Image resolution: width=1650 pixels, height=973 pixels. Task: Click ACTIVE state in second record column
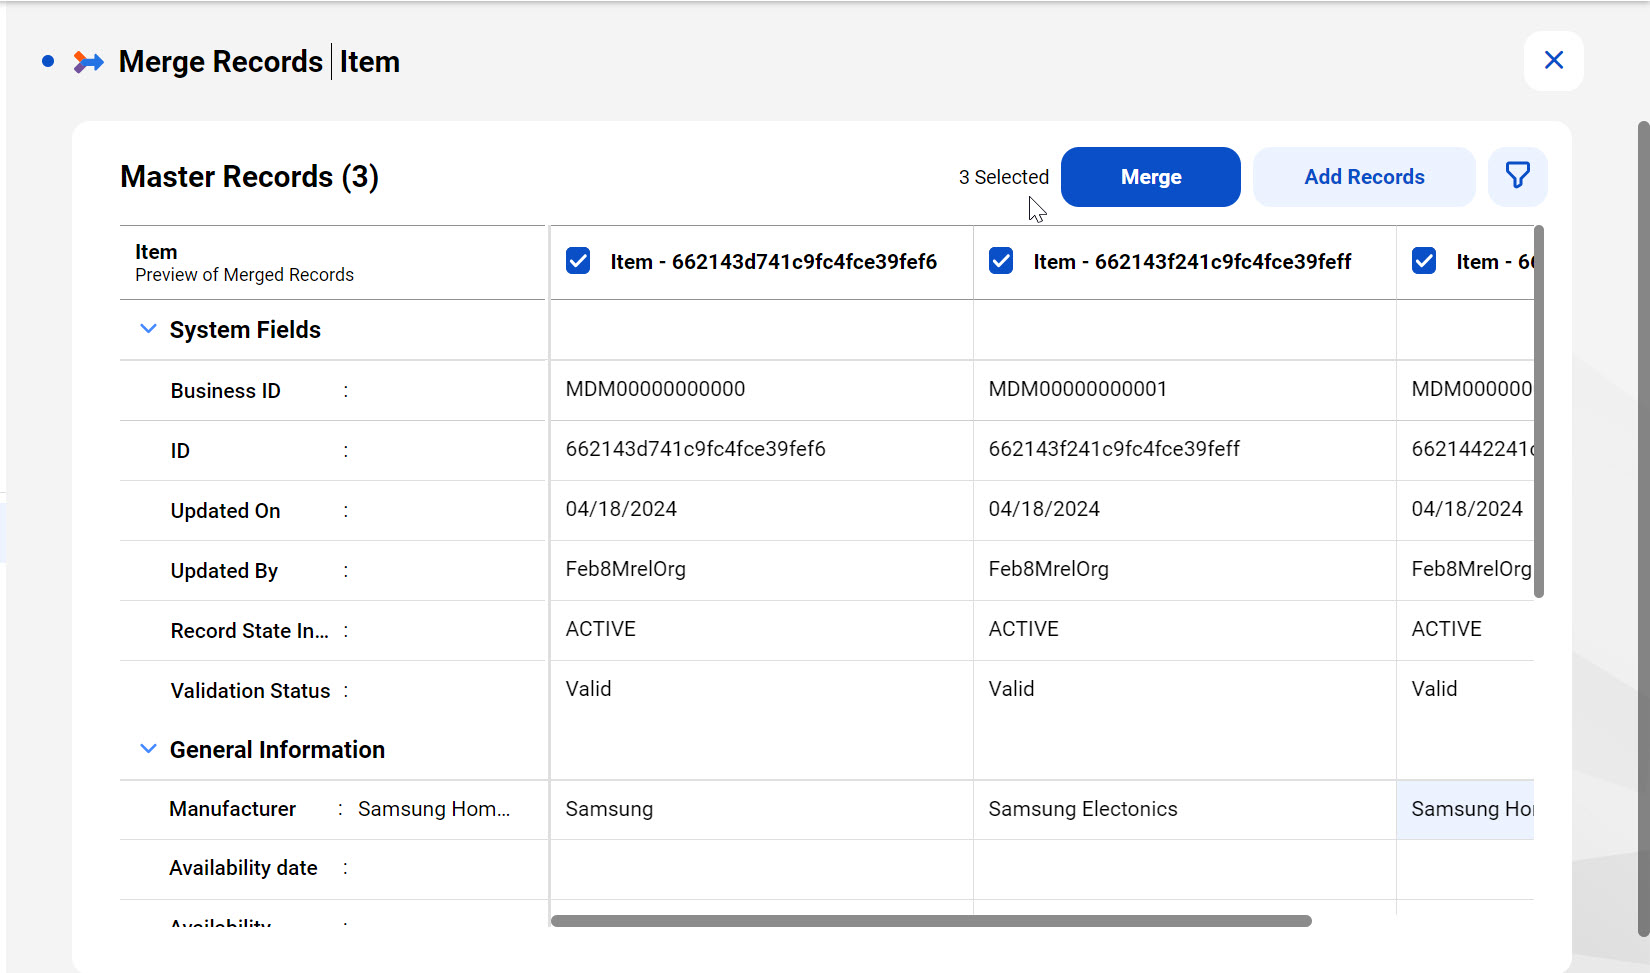point(1023,629)
